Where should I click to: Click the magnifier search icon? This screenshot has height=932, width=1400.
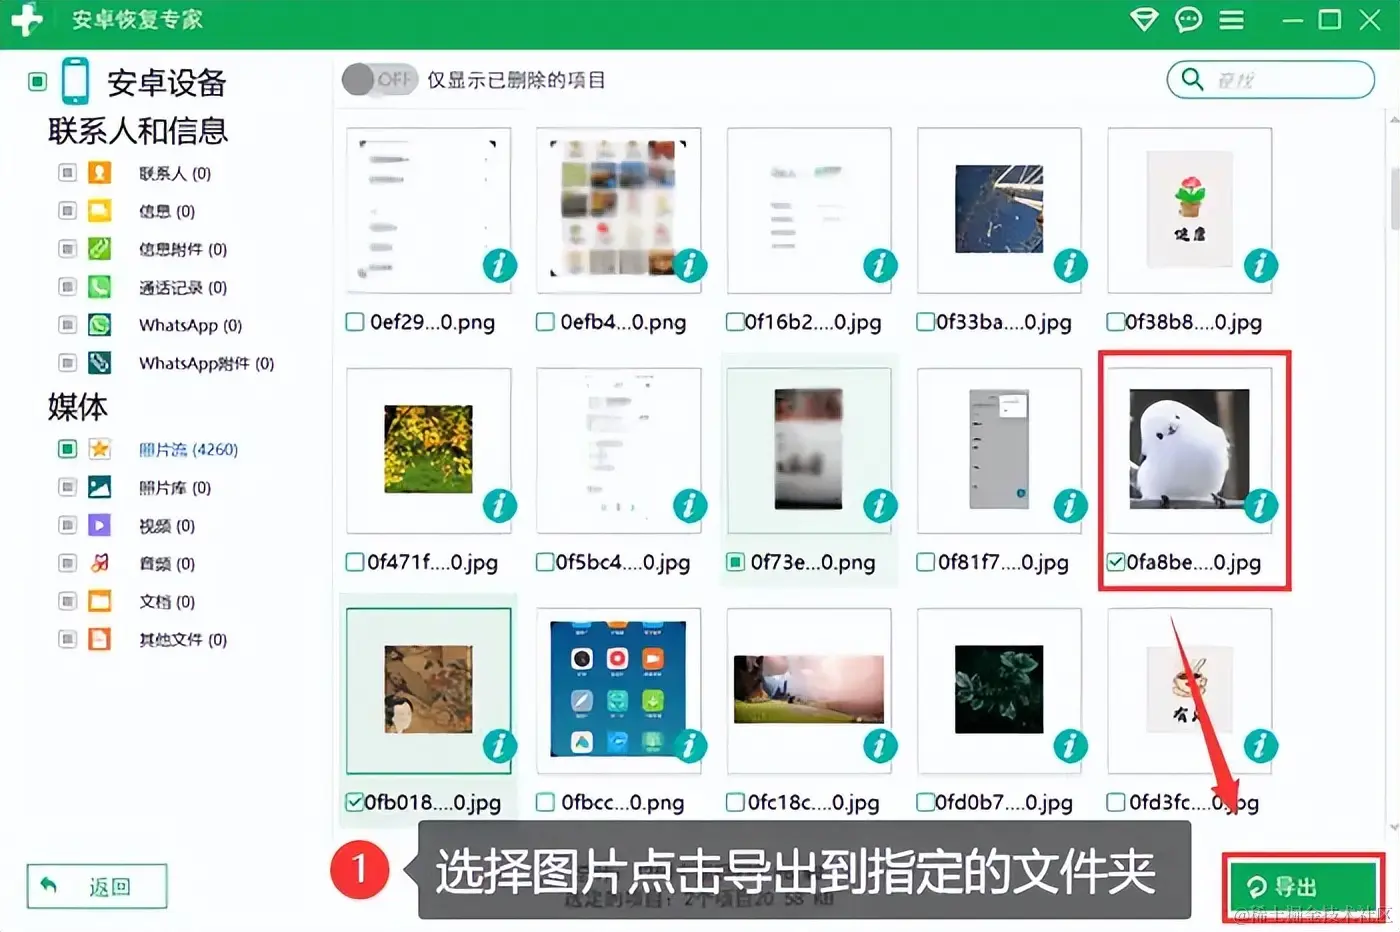[1192, 79]
